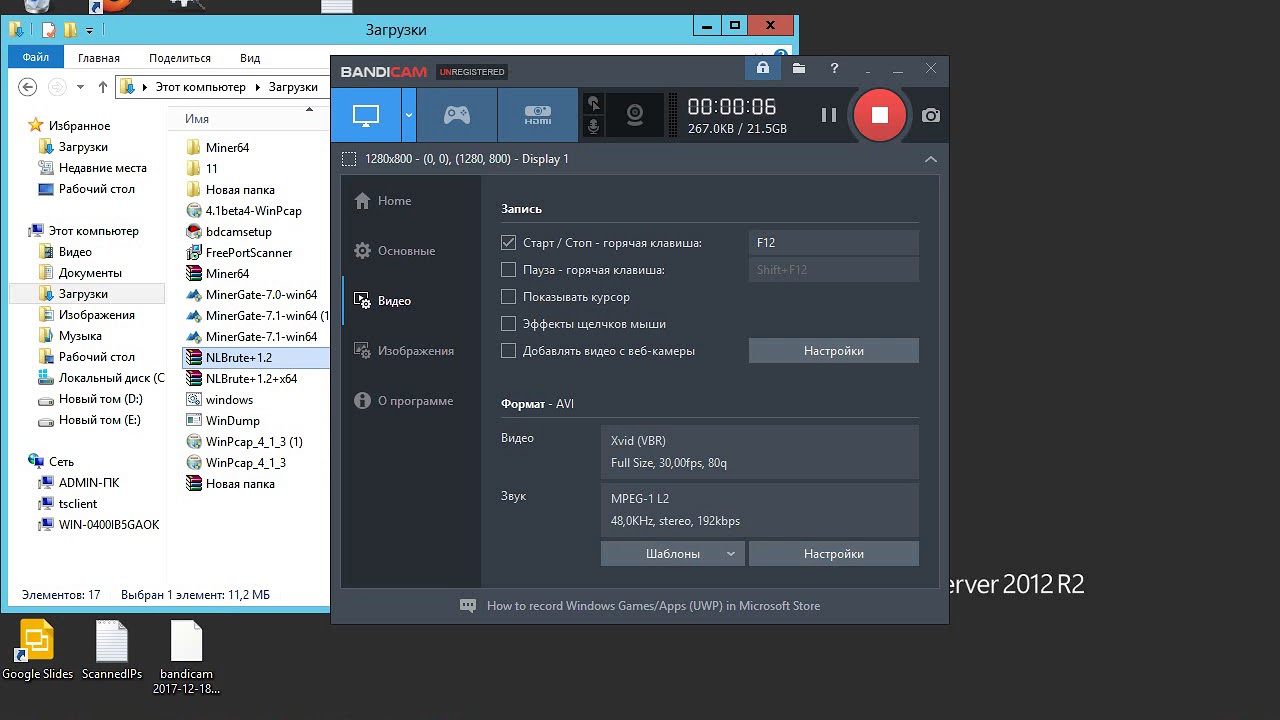Viewport: 1280px width, 720px height.
Task: Enable Добавлять видео с веб-камеры checkbox
Action: click(509, 351)
